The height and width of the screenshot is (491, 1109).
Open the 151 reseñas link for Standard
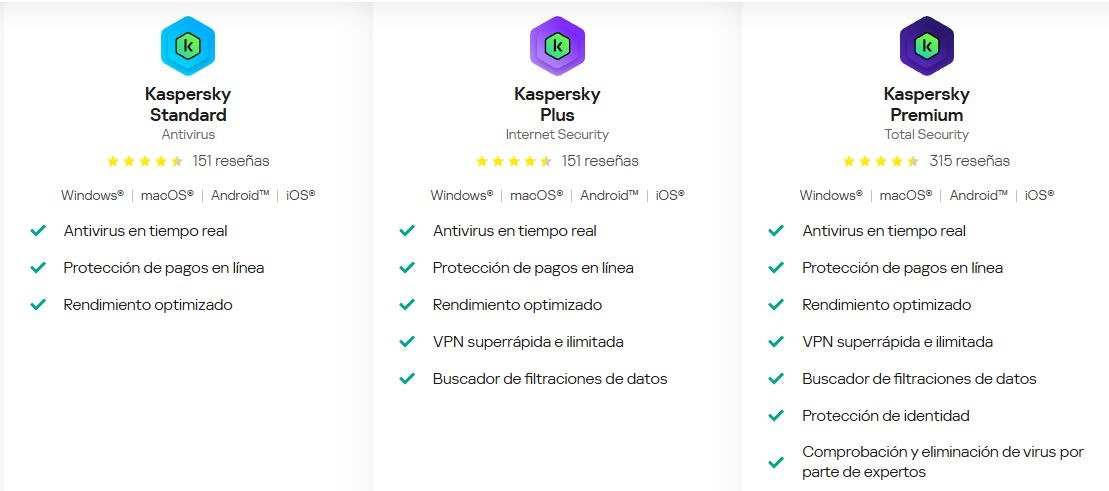tap(231, 161)
